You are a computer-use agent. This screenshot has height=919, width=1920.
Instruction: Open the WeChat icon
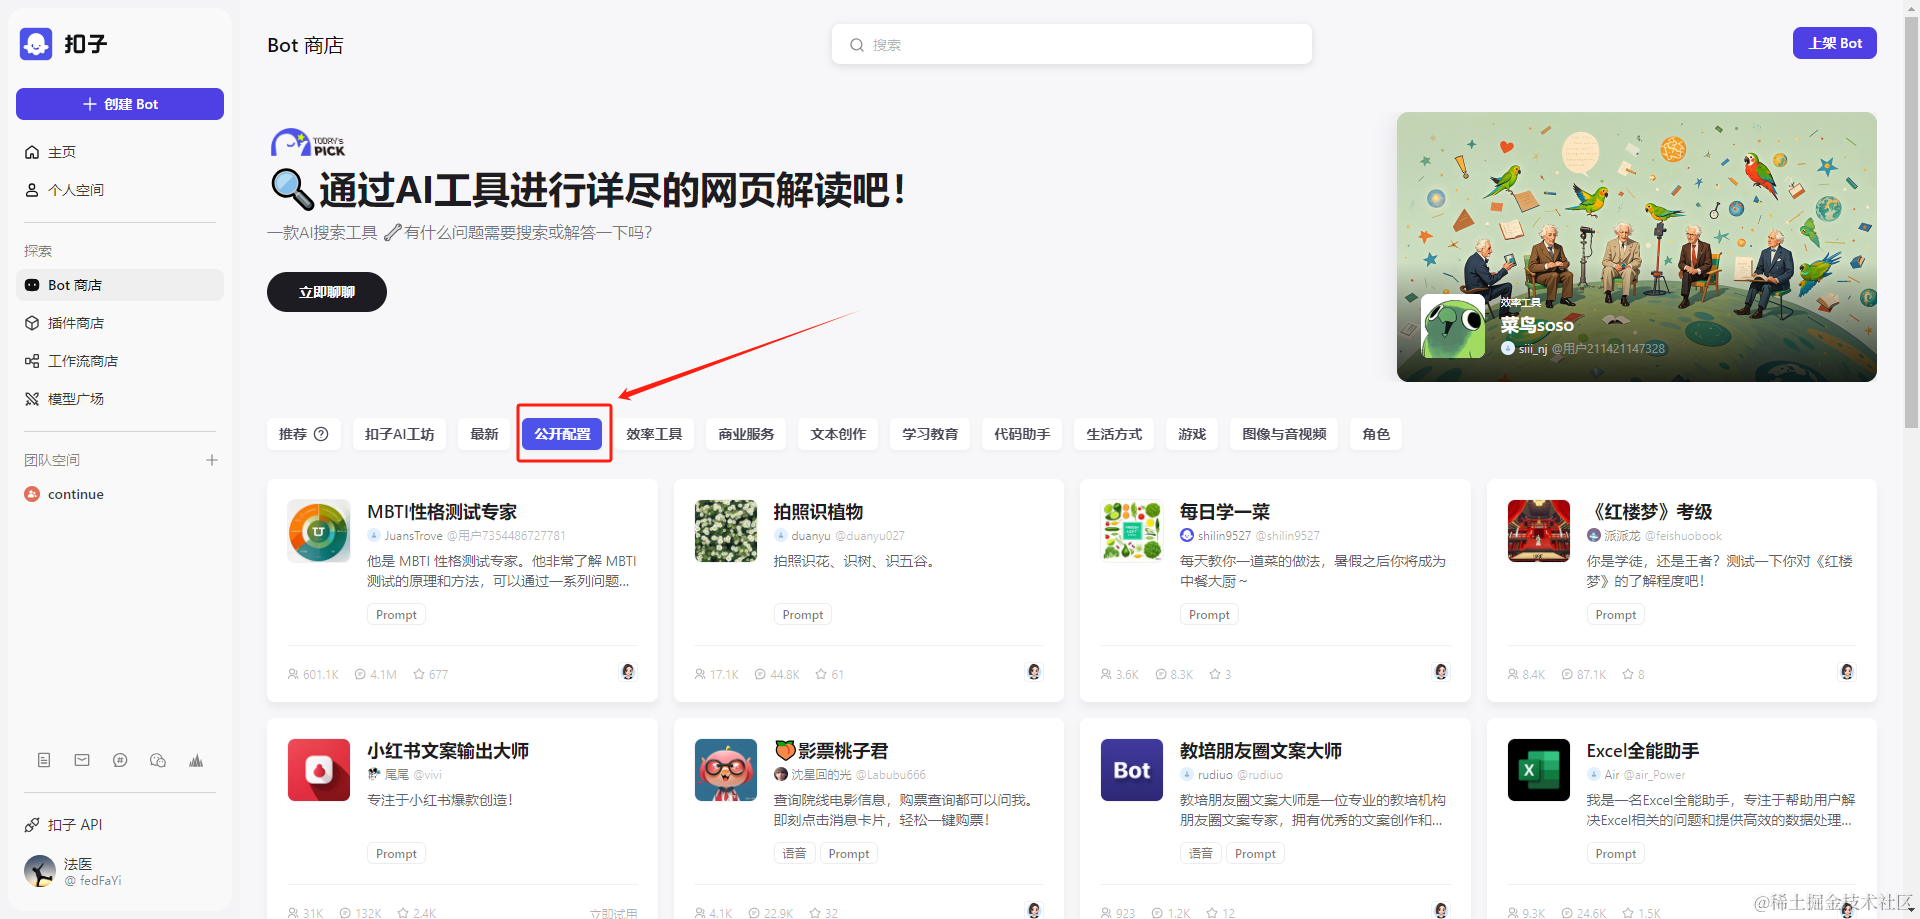point(158,760)
